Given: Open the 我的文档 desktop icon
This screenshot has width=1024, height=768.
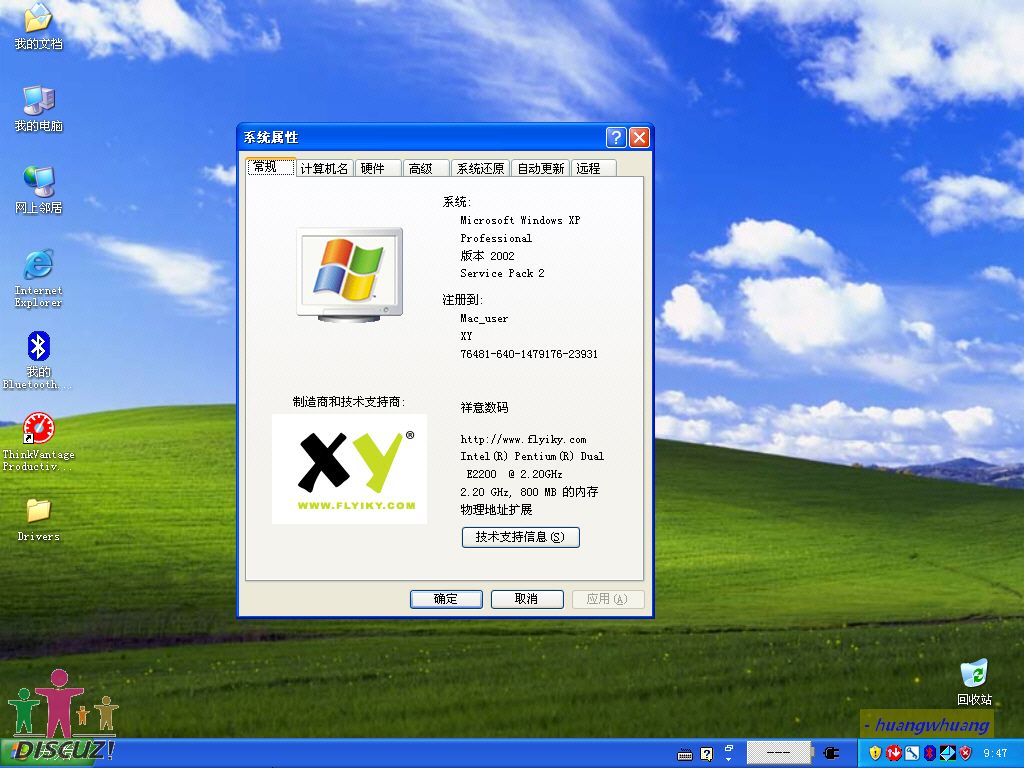Looking at the screenshot, I should (x=39, y=26).
